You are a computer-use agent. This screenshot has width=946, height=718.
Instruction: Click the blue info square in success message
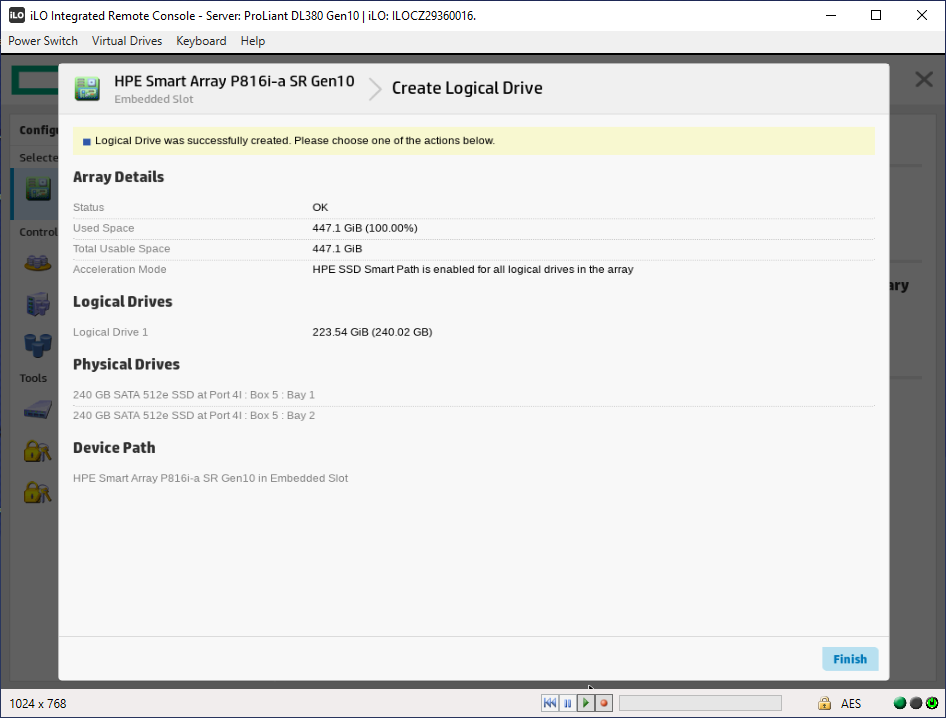click(86, 142)
